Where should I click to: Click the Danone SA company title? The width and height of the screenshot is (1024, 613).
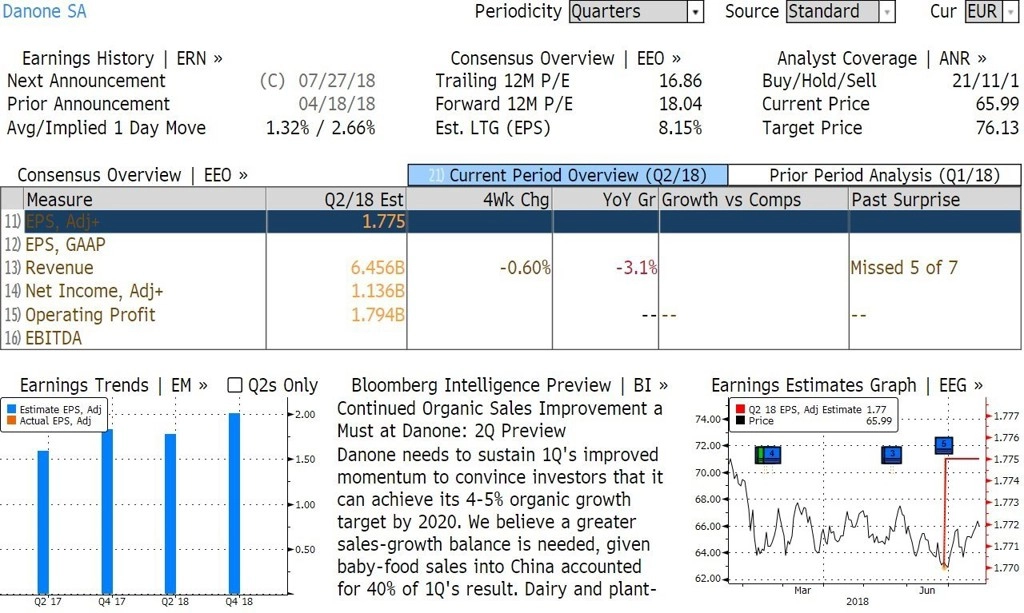(44, 12)
